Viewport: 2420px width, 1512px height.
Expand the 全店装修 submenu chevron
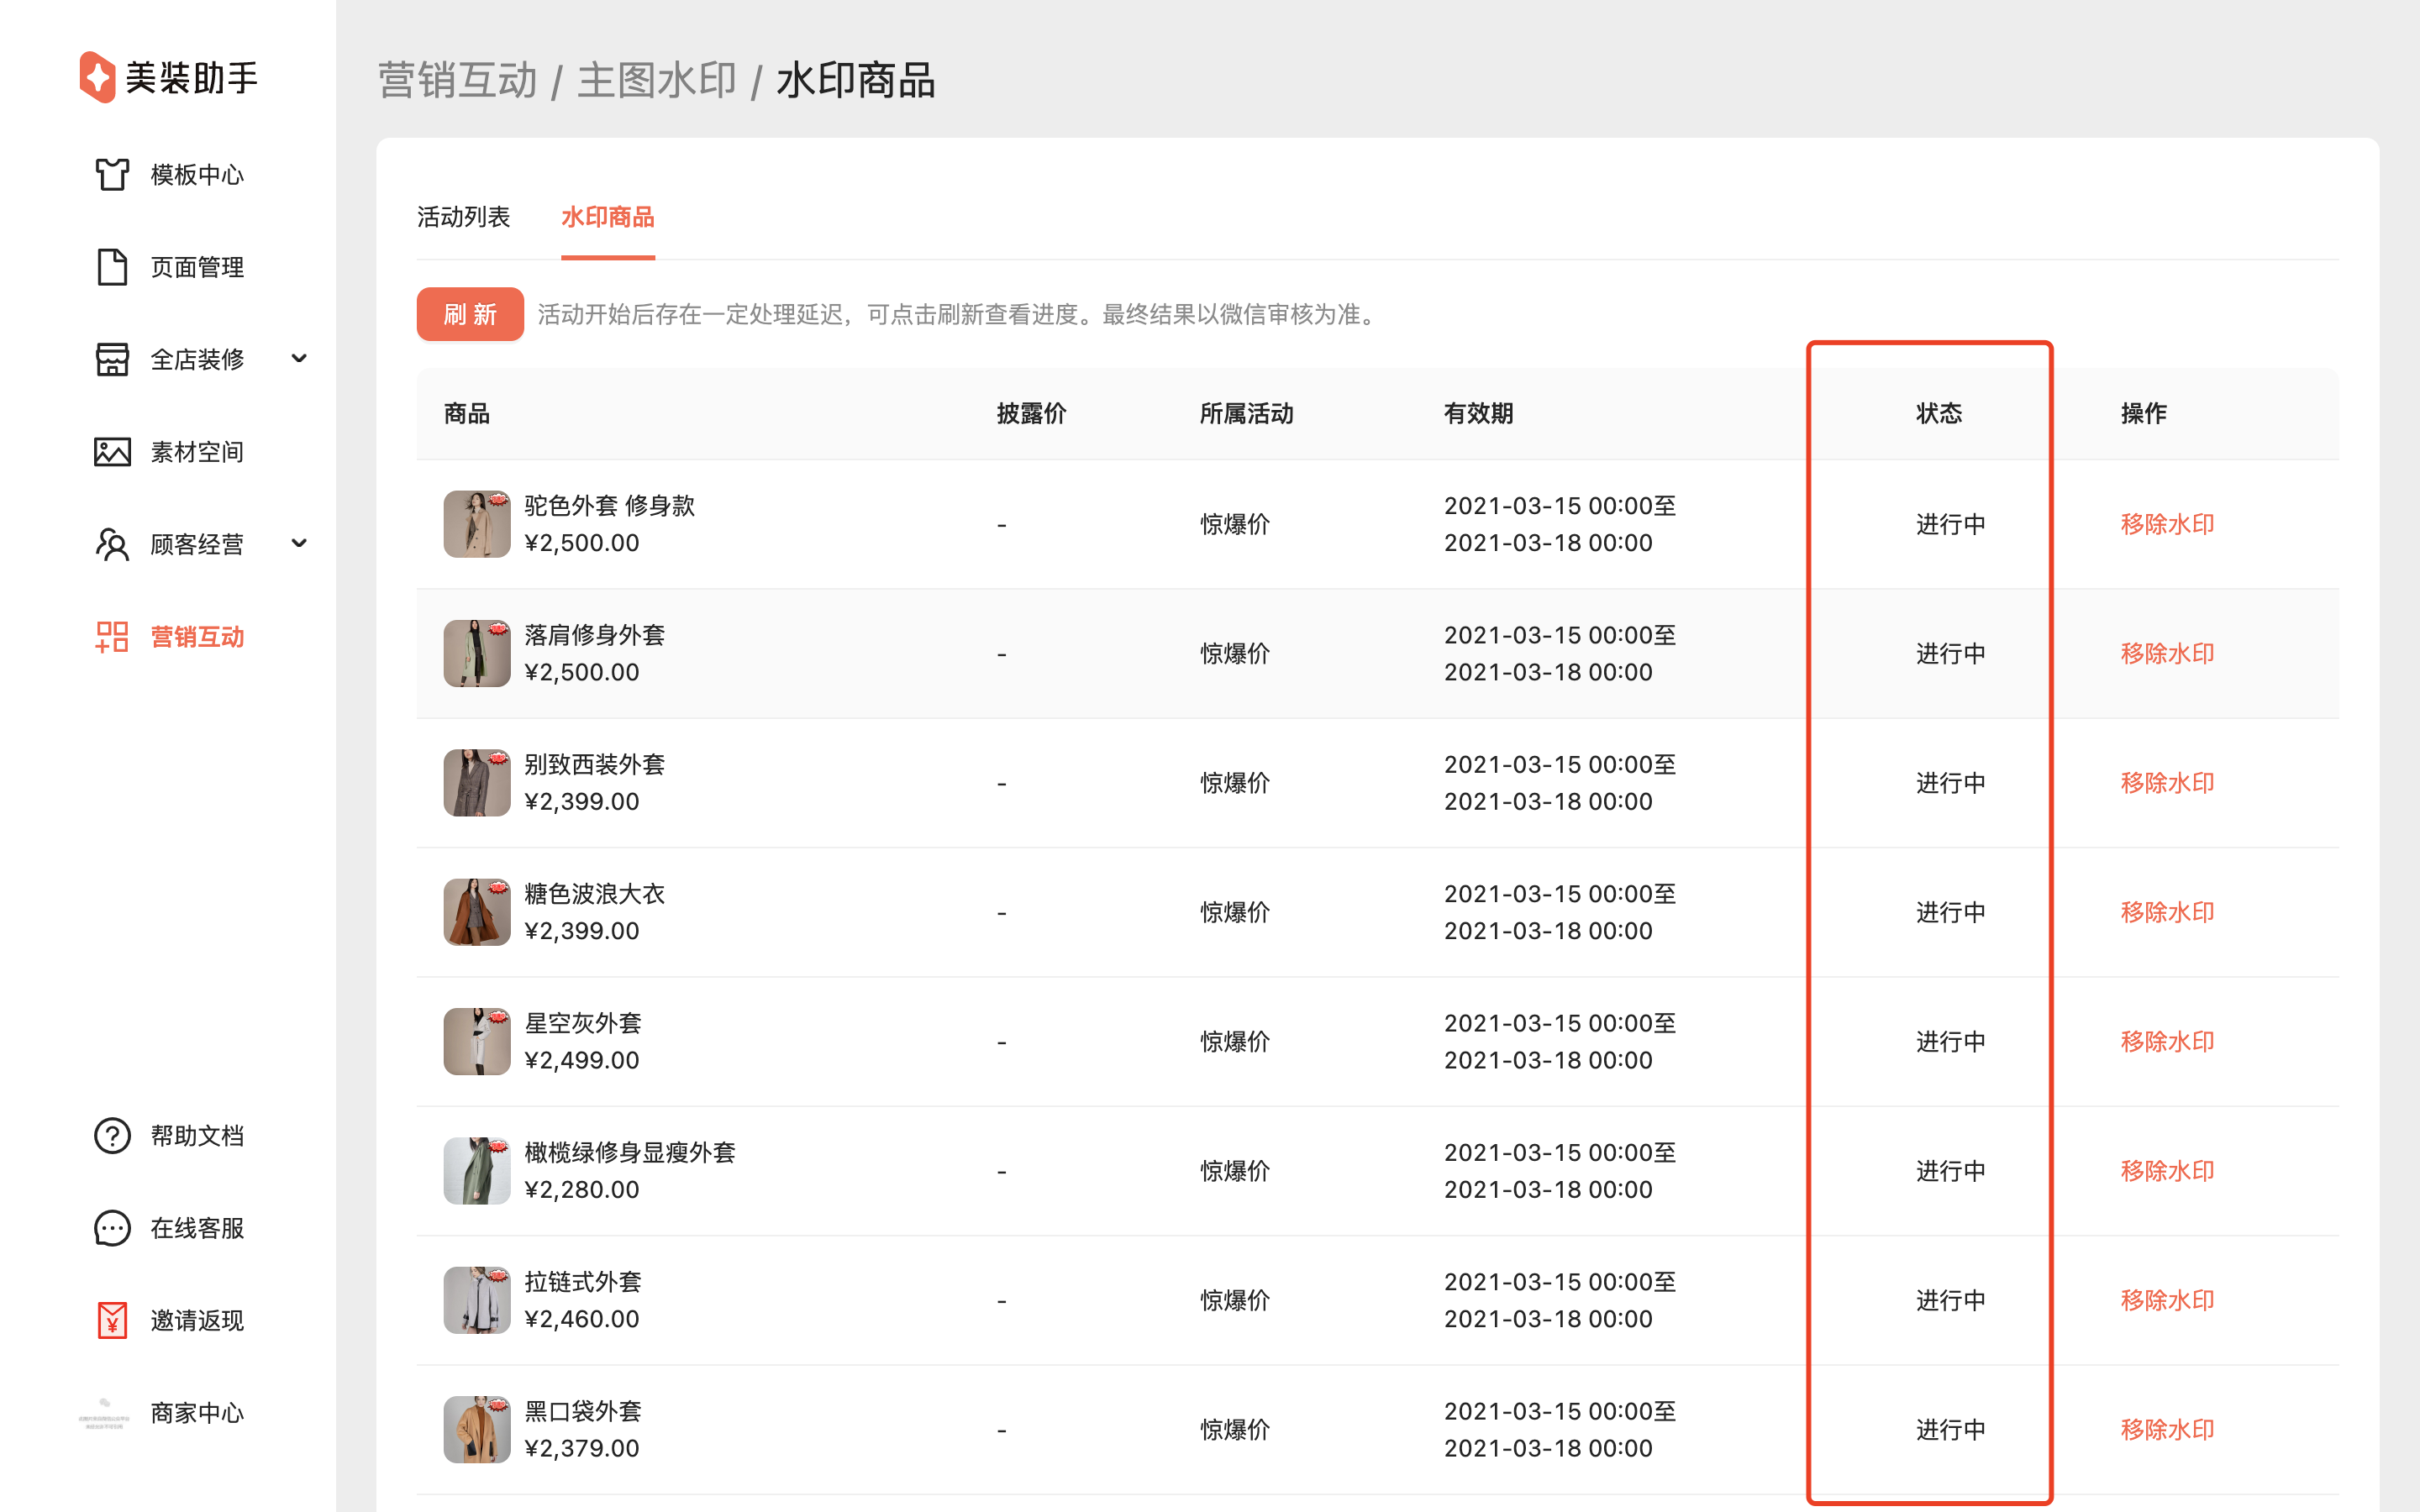click(299, 358)
